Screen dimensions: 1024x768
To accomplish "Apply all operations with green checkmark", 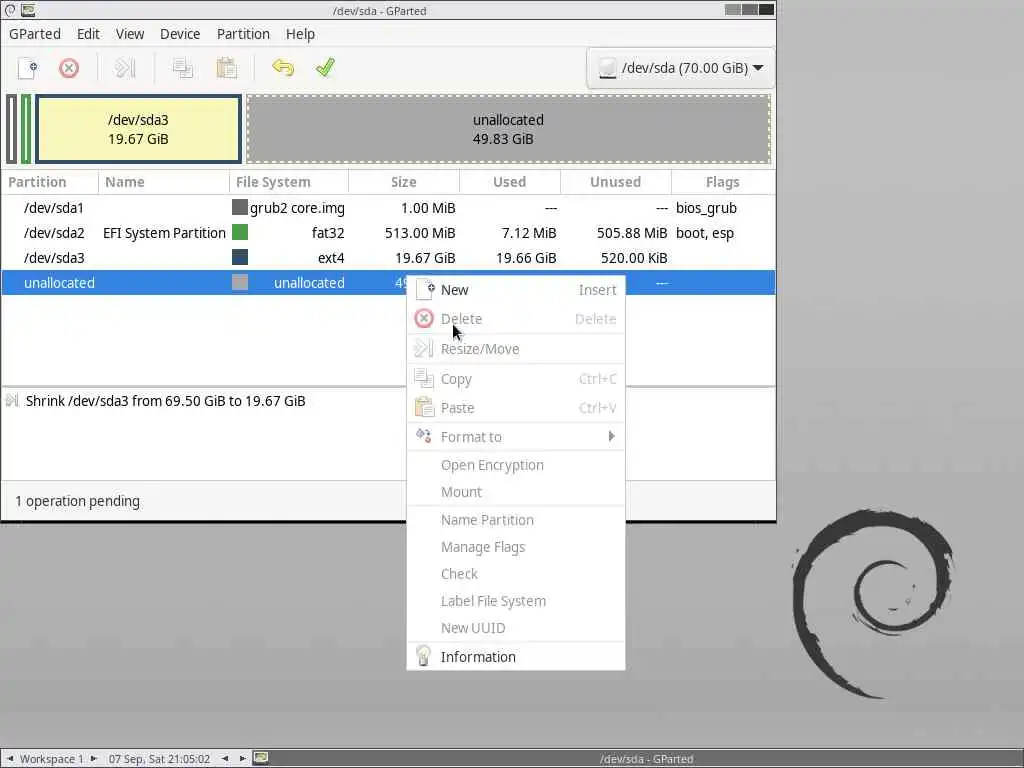I will [325, 68].
